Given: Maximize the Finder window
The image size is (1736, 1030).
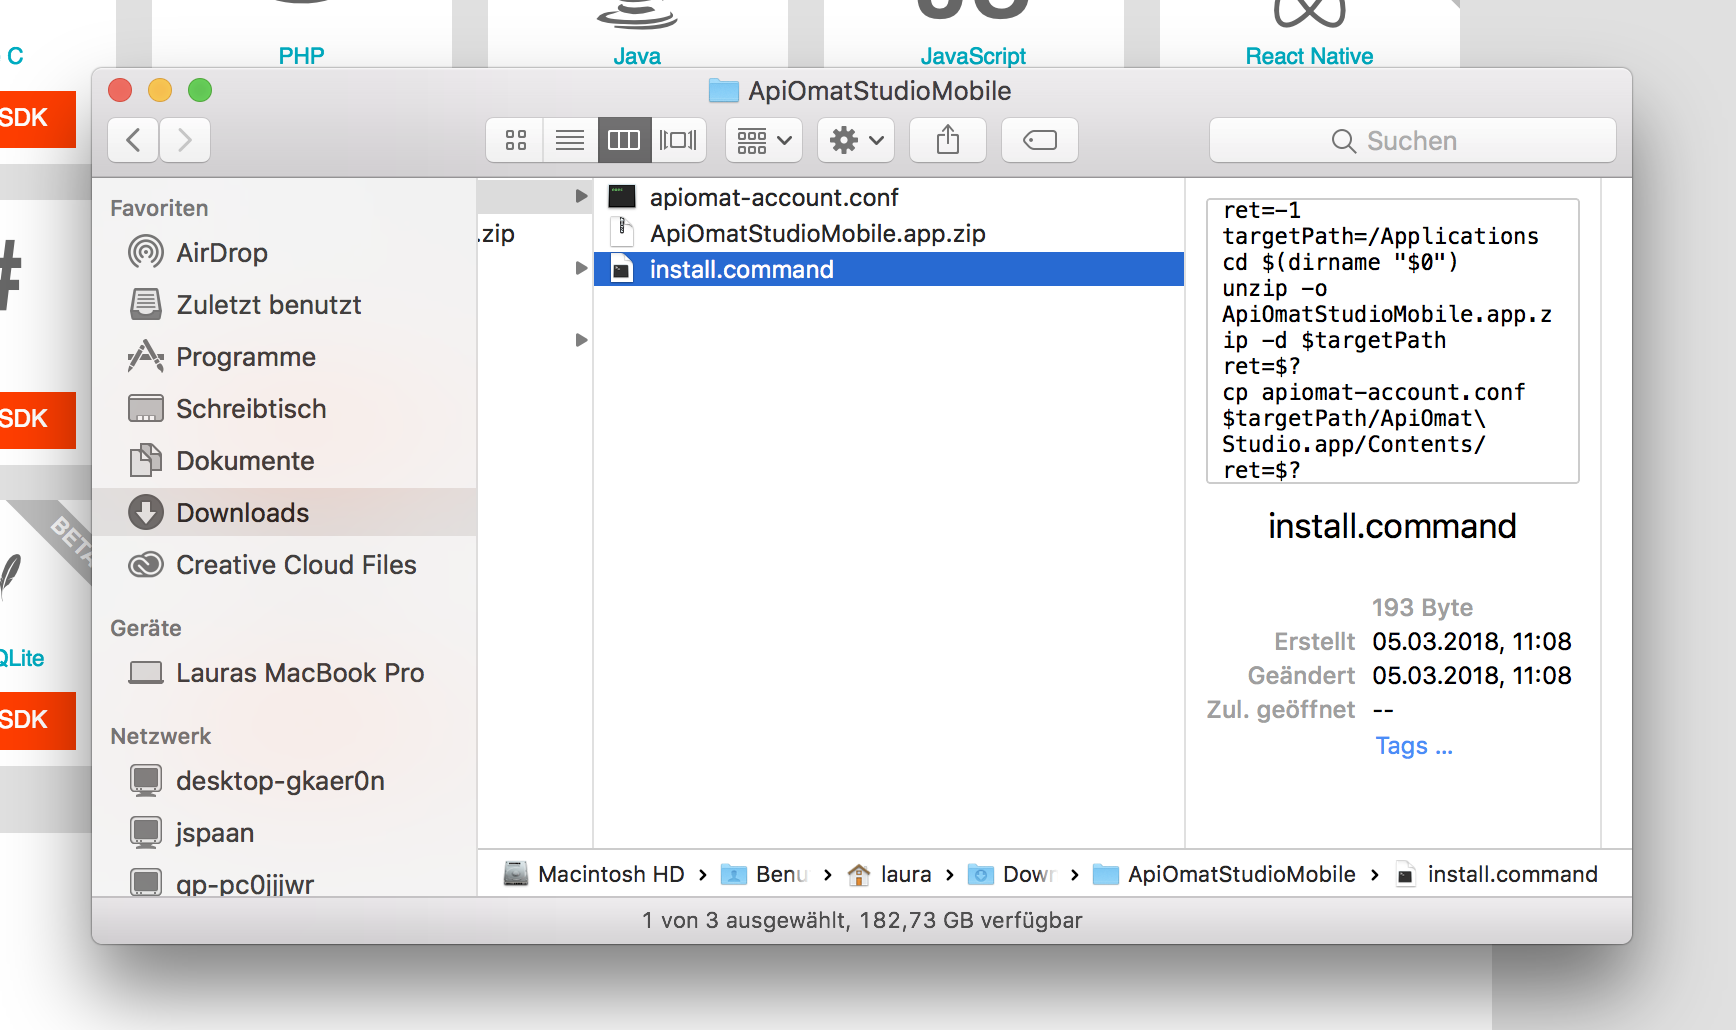Looking at the screenshot, I should pyautogui.click(x=200, y=90).
